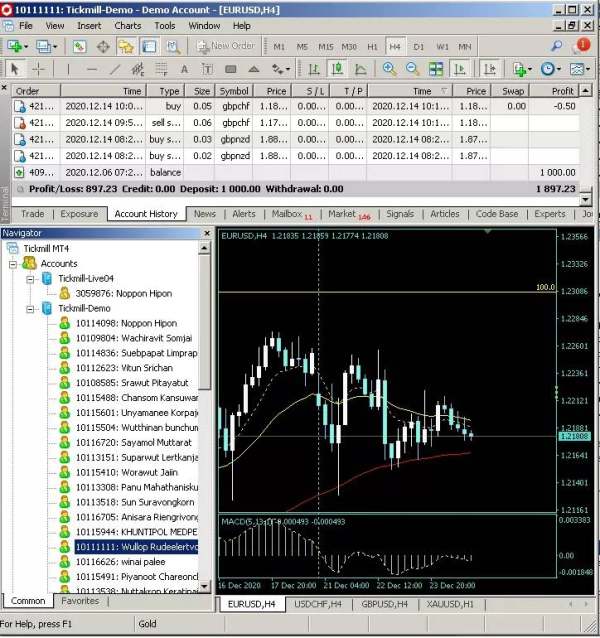600x638 pixels.
Task: Click the Navigator scrollbar down arrow
Action: (x=204, y=586)
